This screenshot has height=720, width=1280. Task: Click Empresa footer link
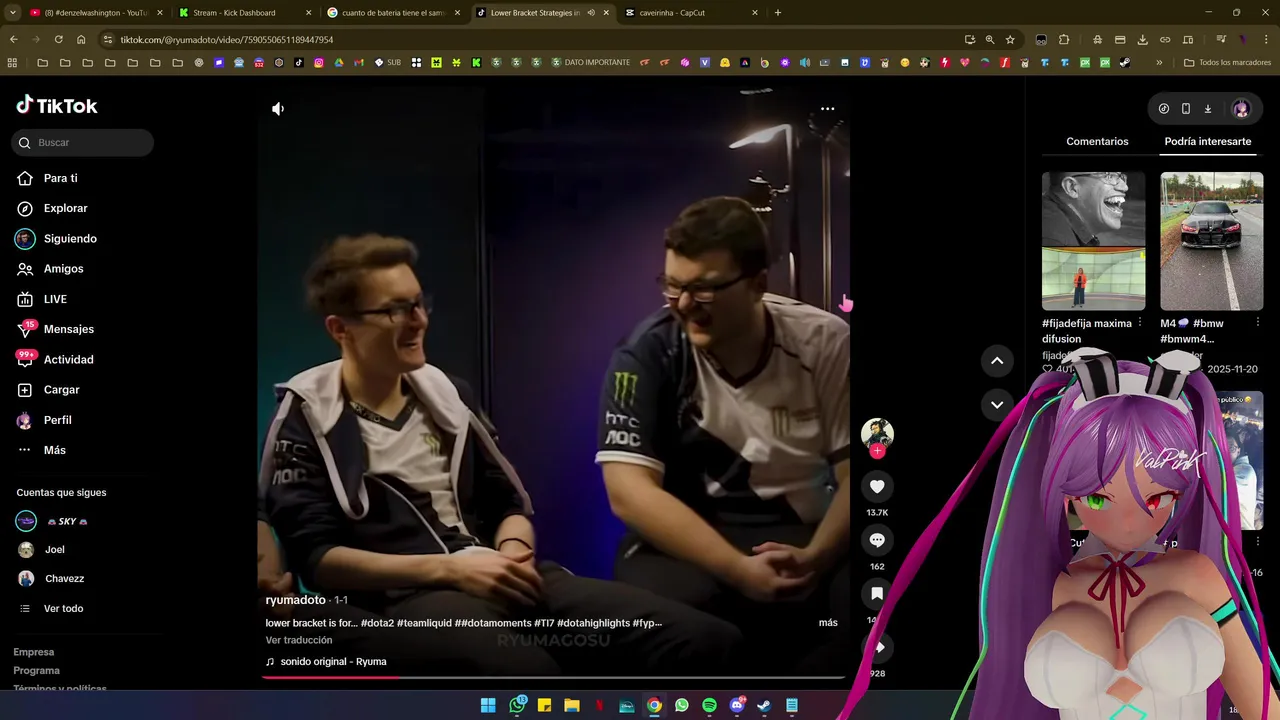pos(34,652)
